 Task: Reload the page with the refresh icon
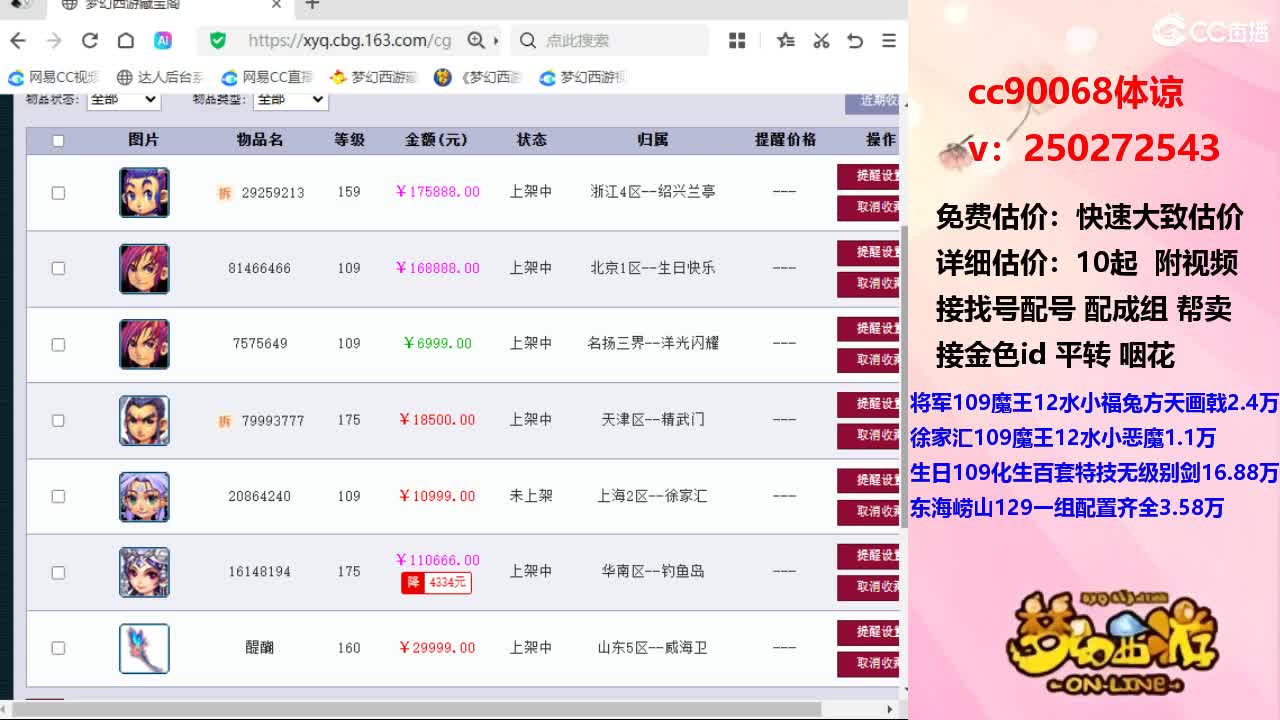click(90, 41)
